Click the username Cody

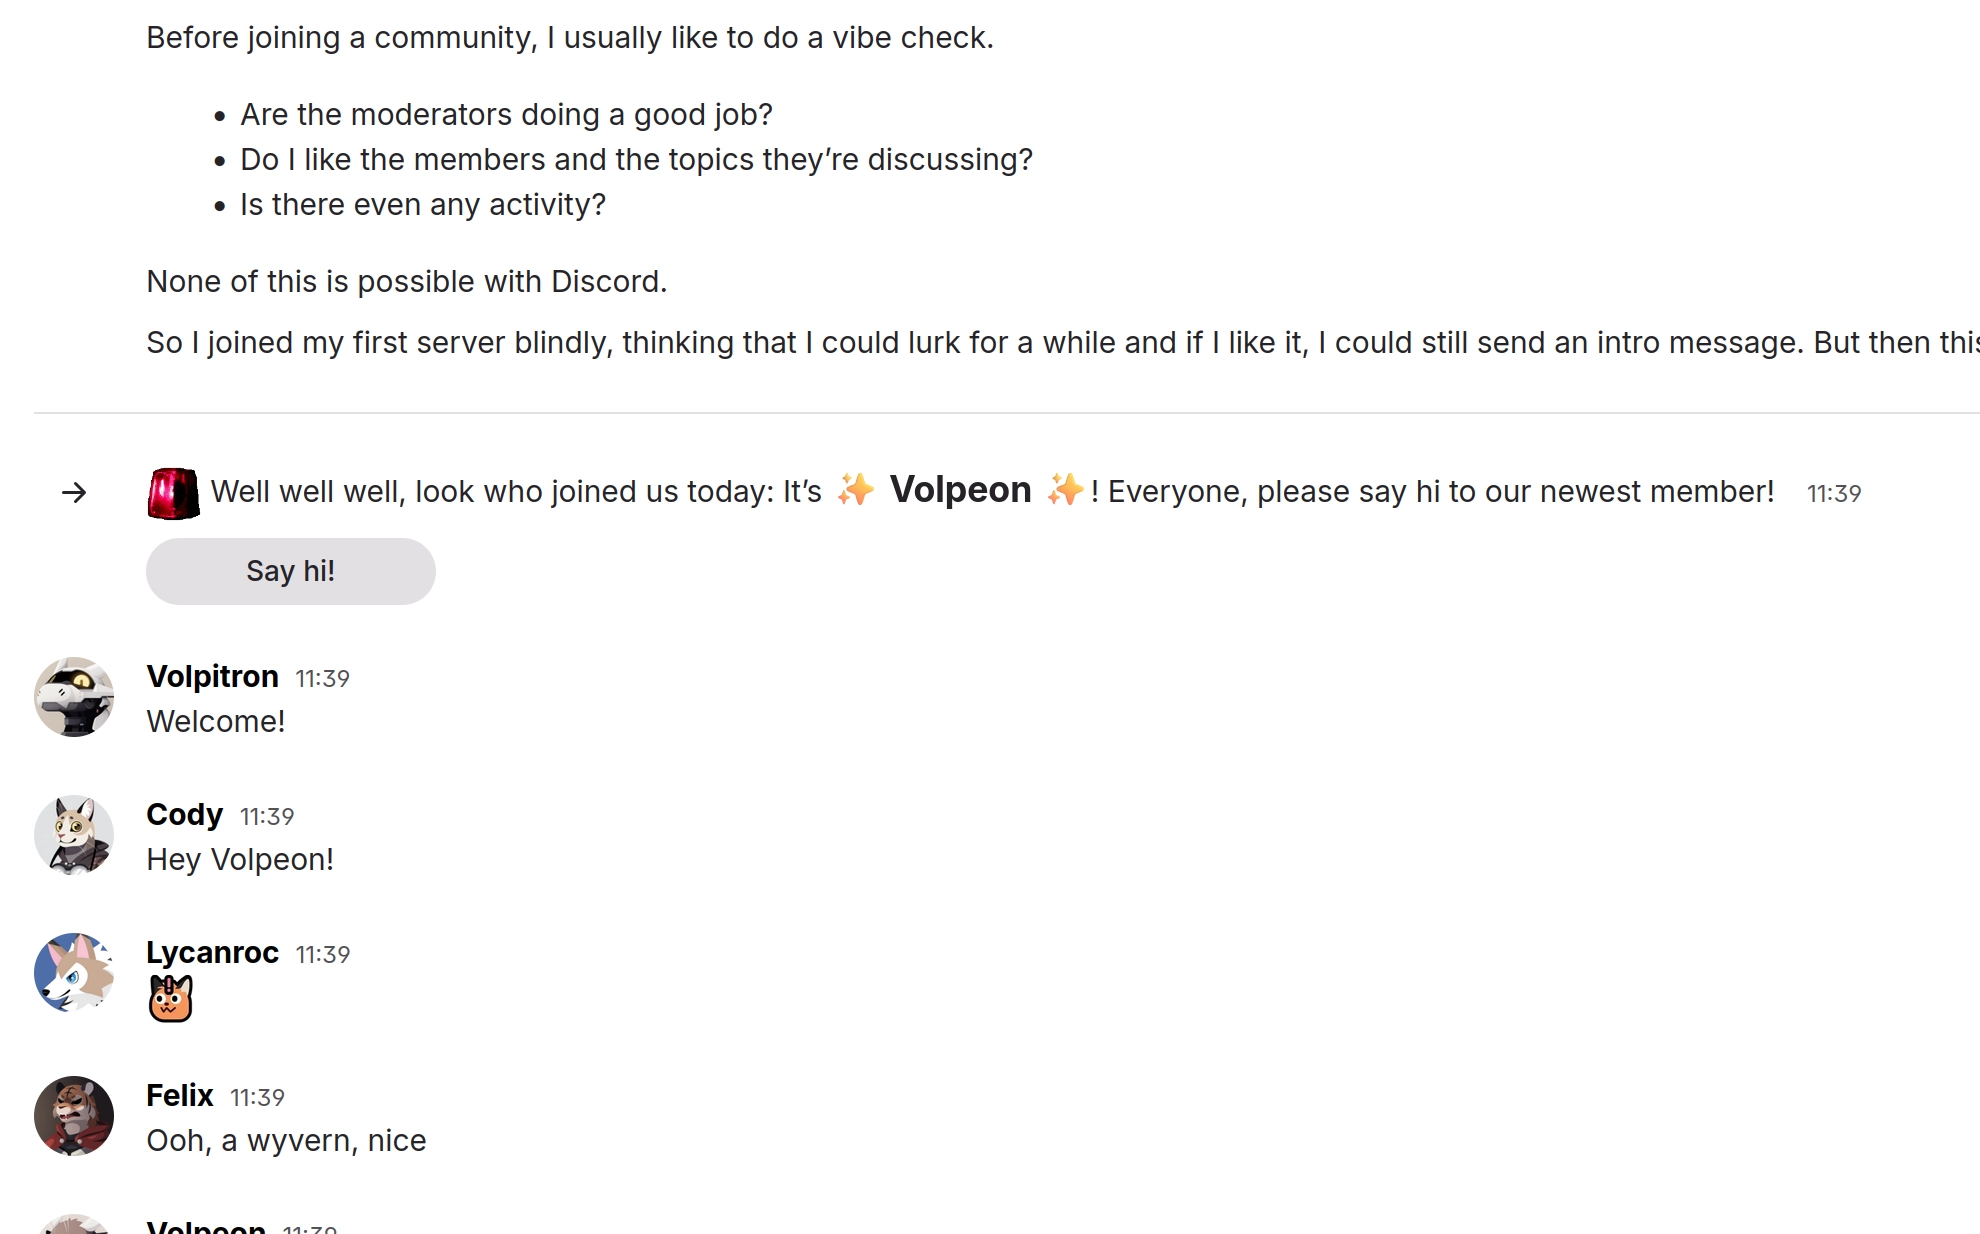pyautogui.click(x=184, y=814)
